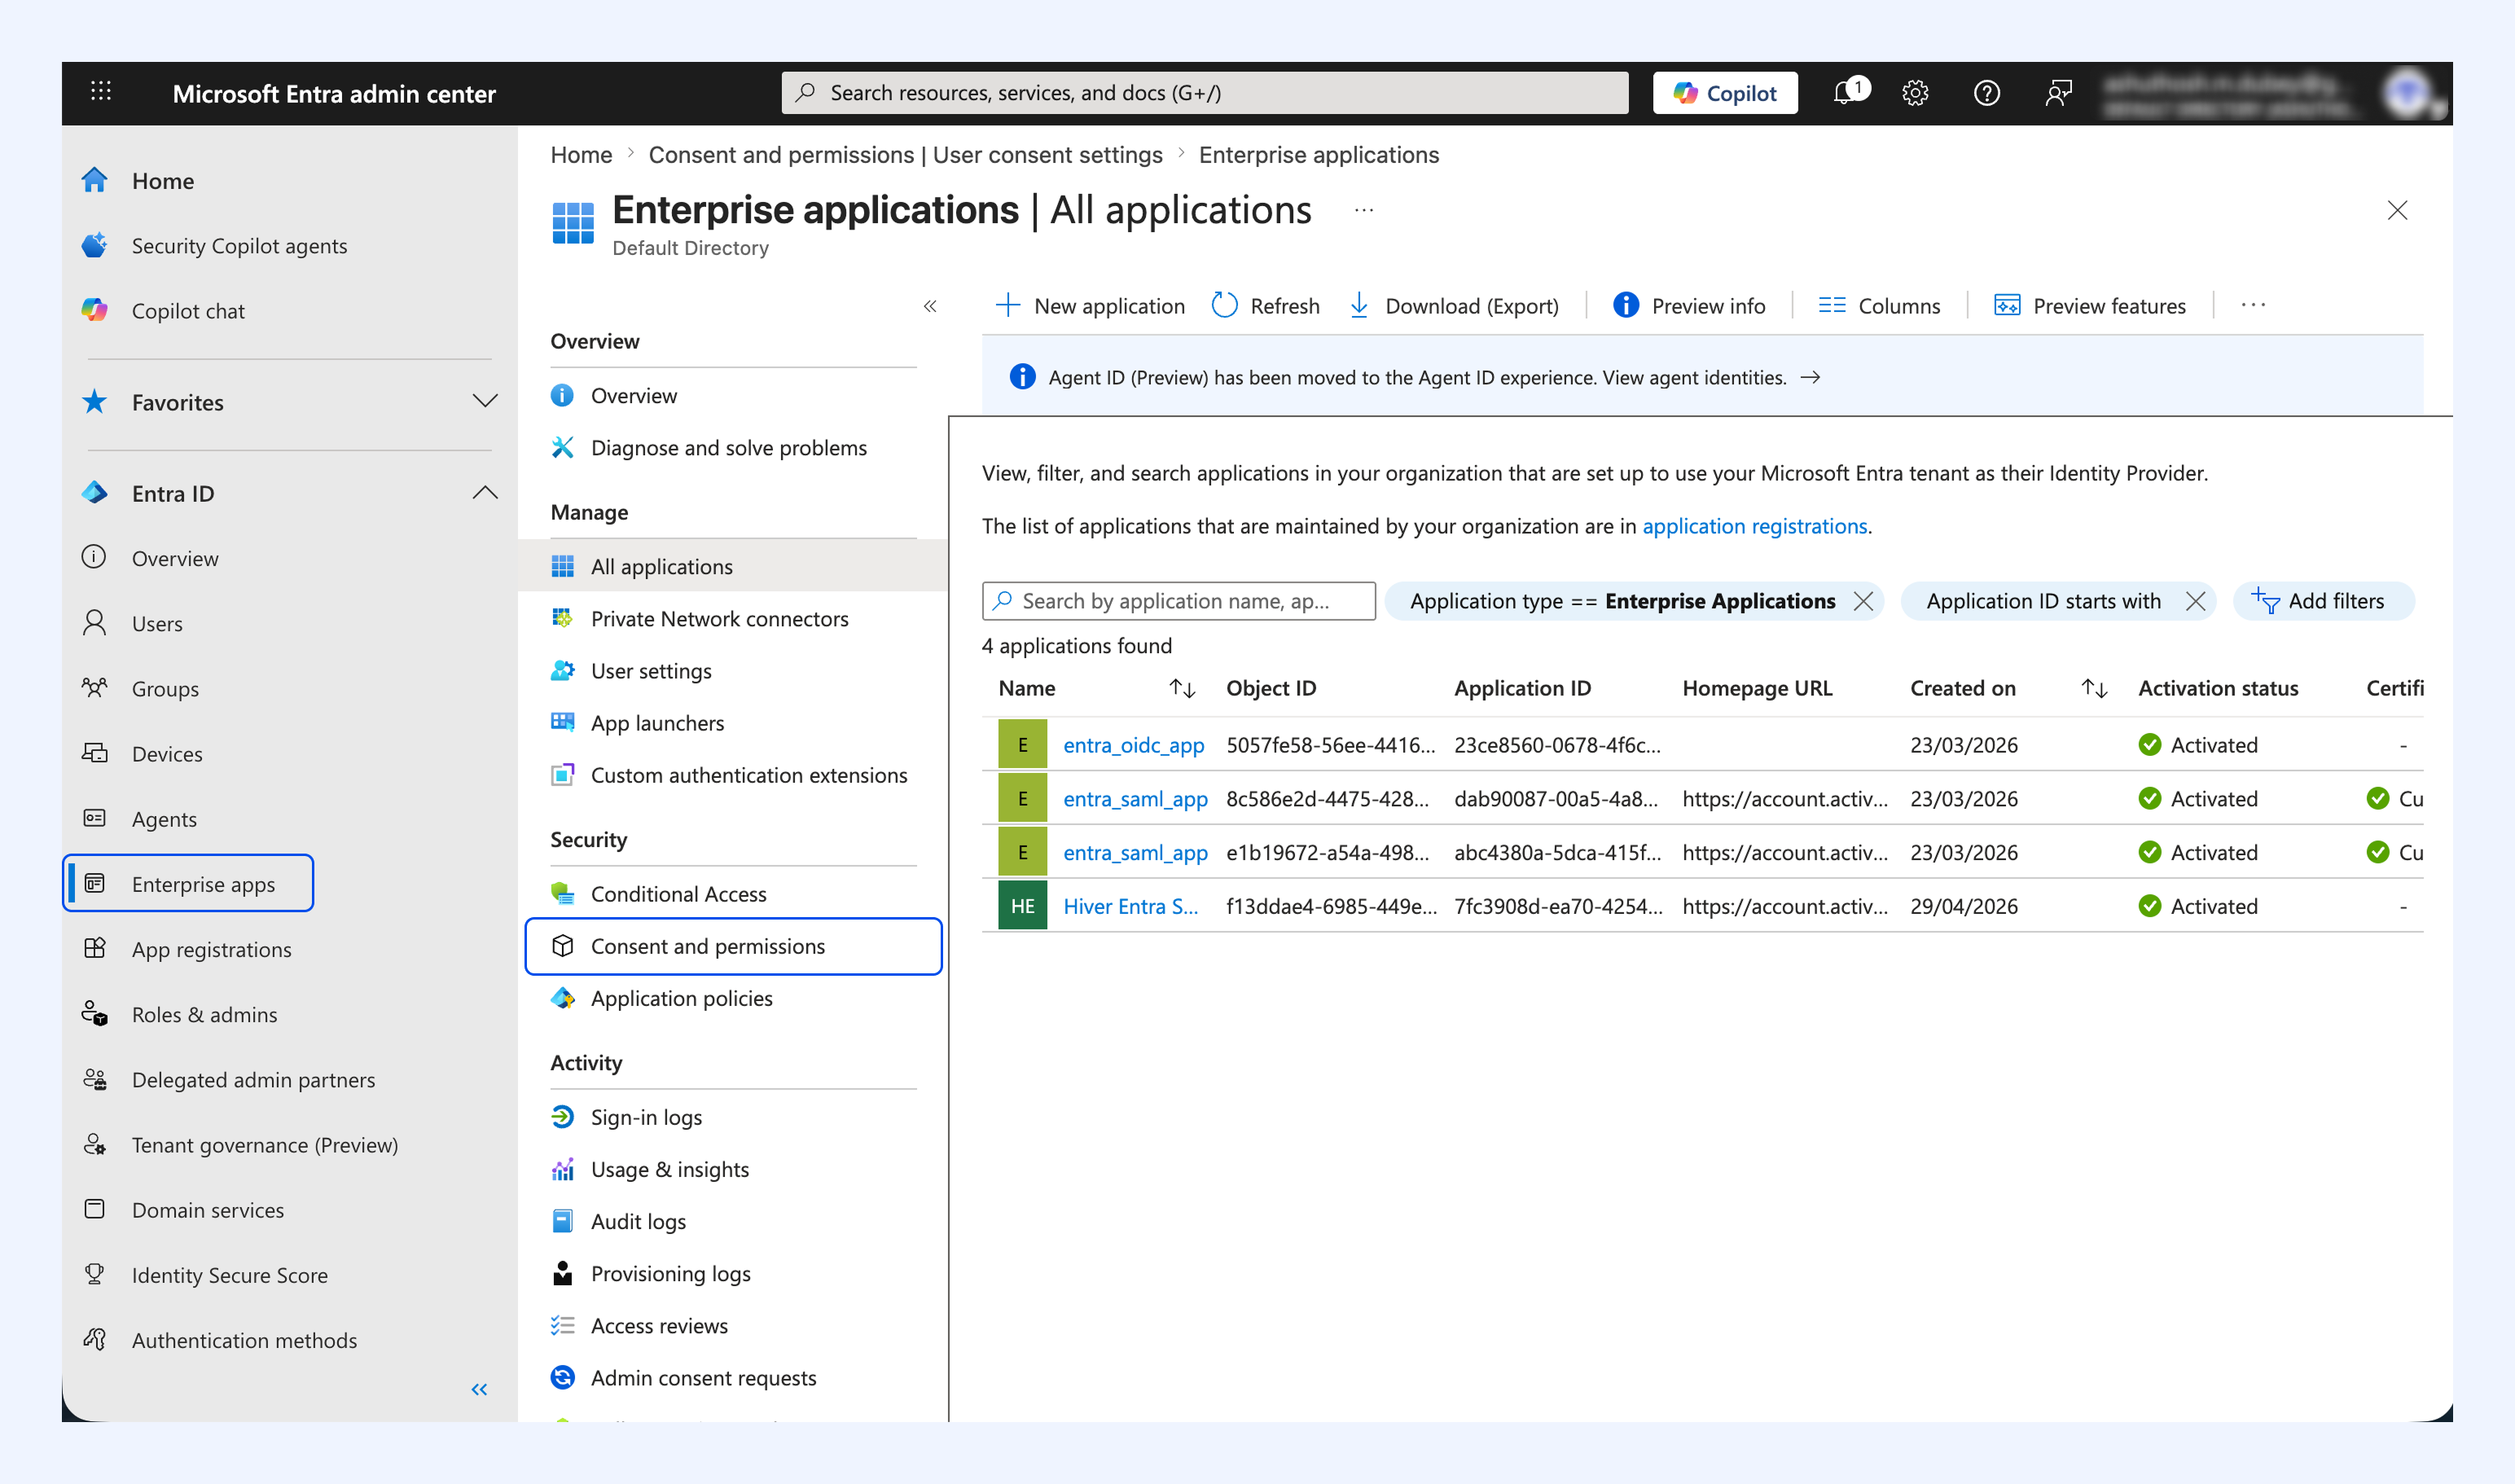The height and width of the screenshot is (1484, 2515).
Task: Open the feedback person icon
Action: (2058, 93)
